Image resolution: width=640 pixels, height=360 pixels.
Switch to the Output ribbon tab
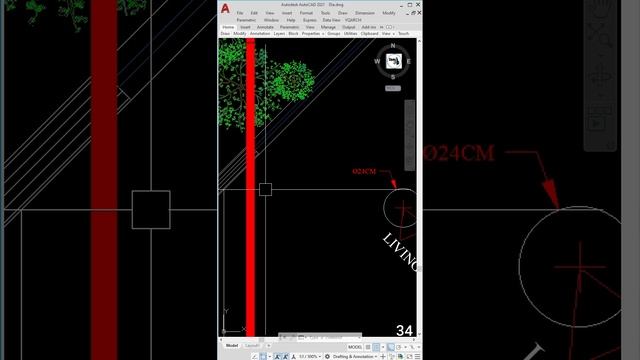coord(349,27)
